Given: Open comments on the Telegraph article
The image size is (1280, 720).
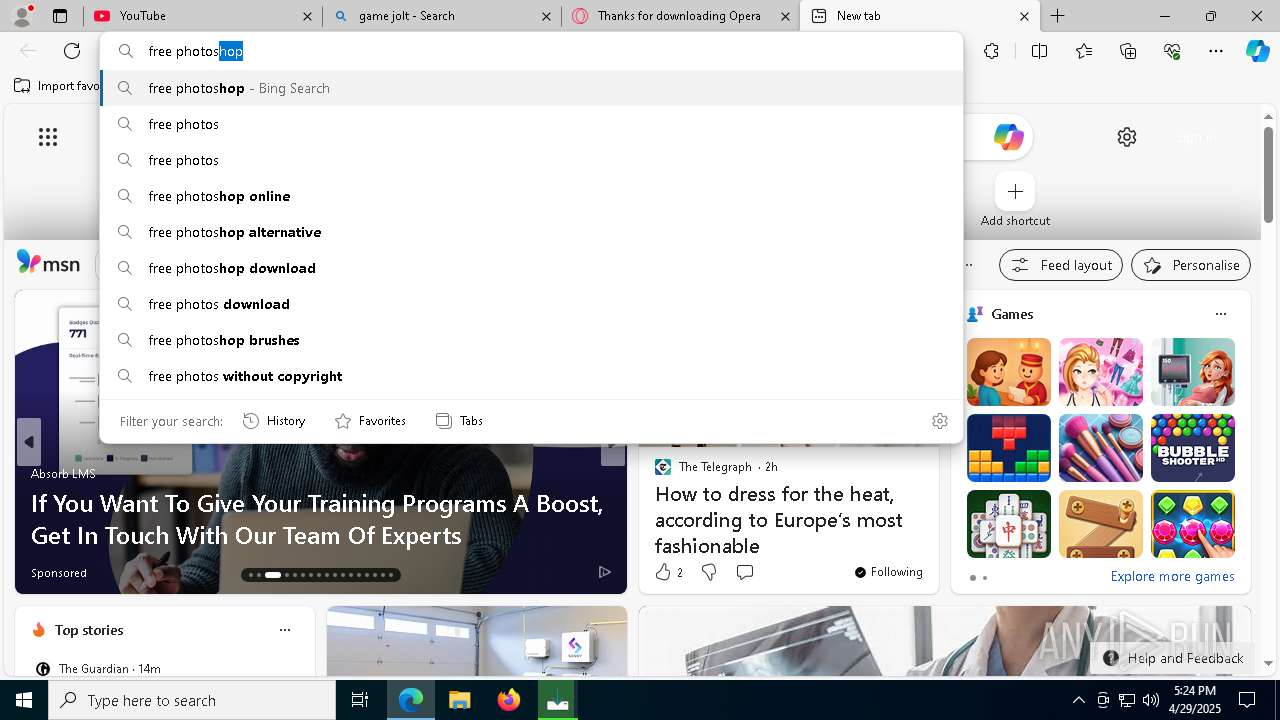Looking at the screenshot, I should [x=745, y=572].
